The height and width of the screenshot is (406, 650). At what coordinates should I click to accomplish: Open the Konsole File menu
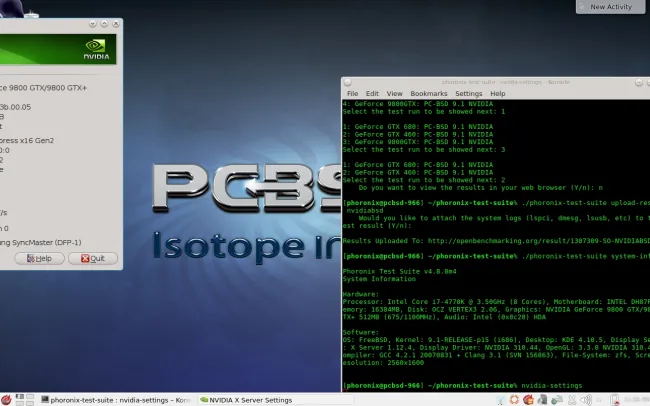click(352, 93)
